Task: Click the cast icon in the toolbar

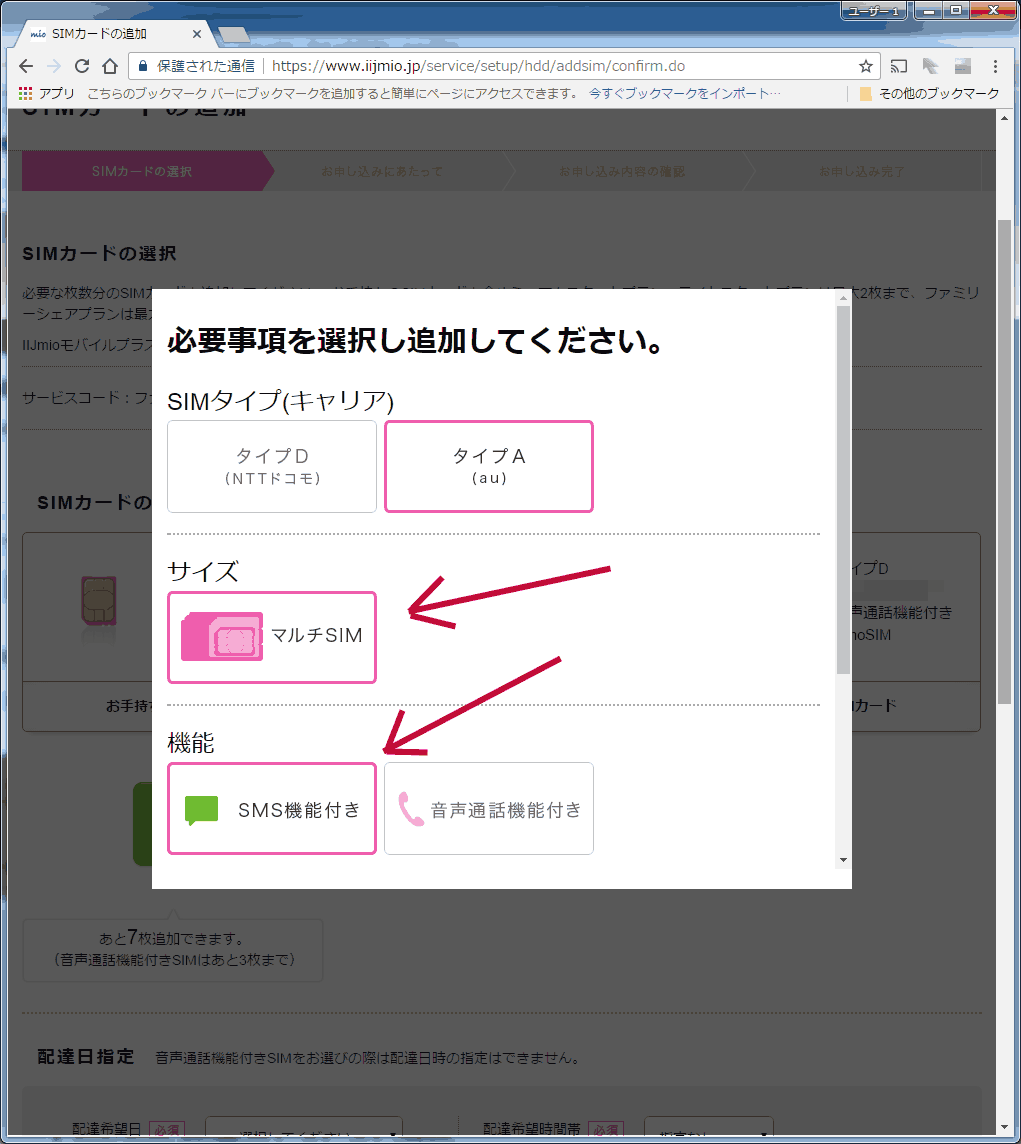Action: point(899,66)
